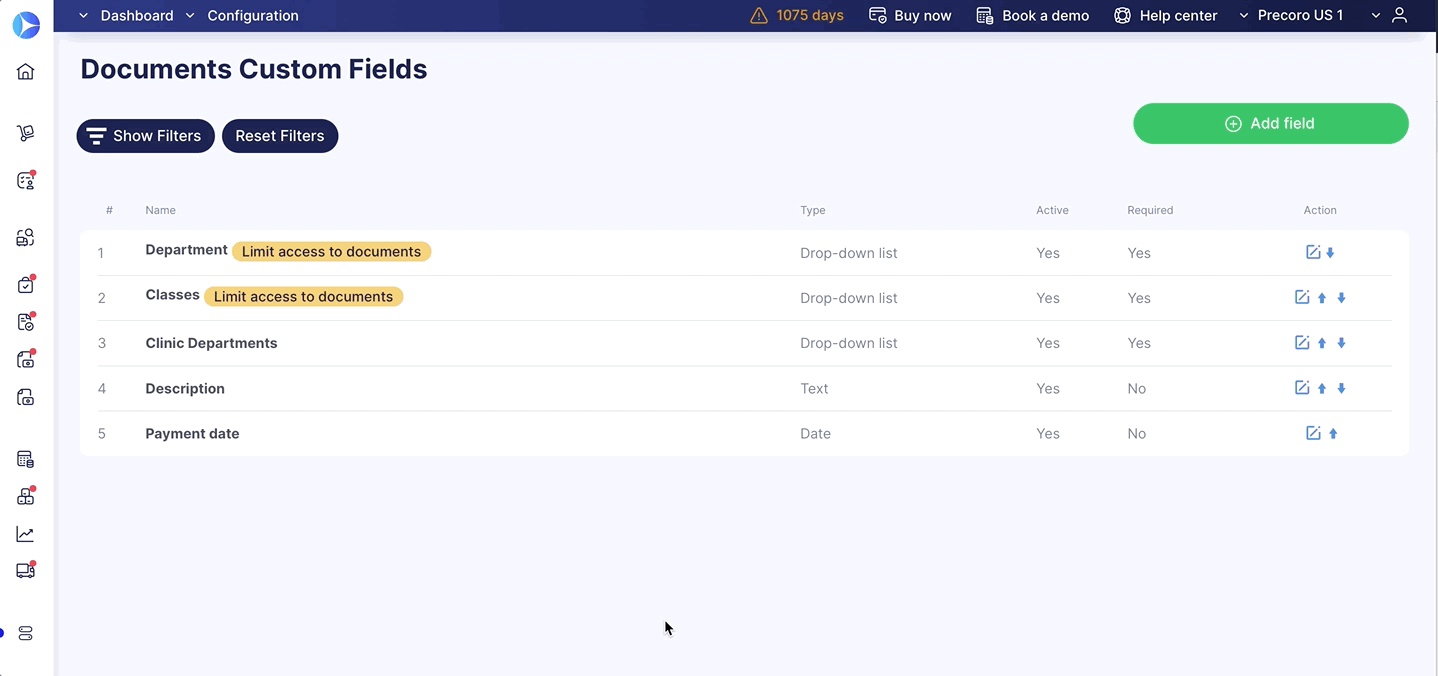Edit the Payment date field
The image size is (1438, 676).
point(1313,434)
